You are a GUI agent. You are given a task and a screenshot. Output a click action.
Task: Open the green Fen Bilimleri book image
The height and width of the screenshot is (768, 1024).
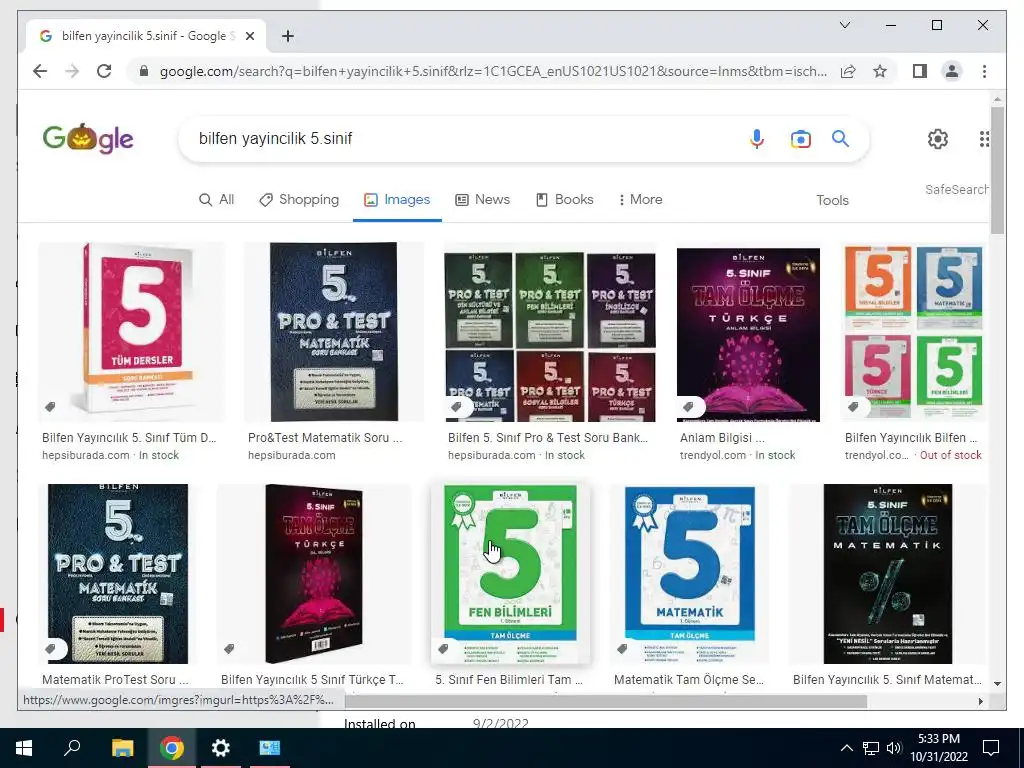tap(510, 573)
